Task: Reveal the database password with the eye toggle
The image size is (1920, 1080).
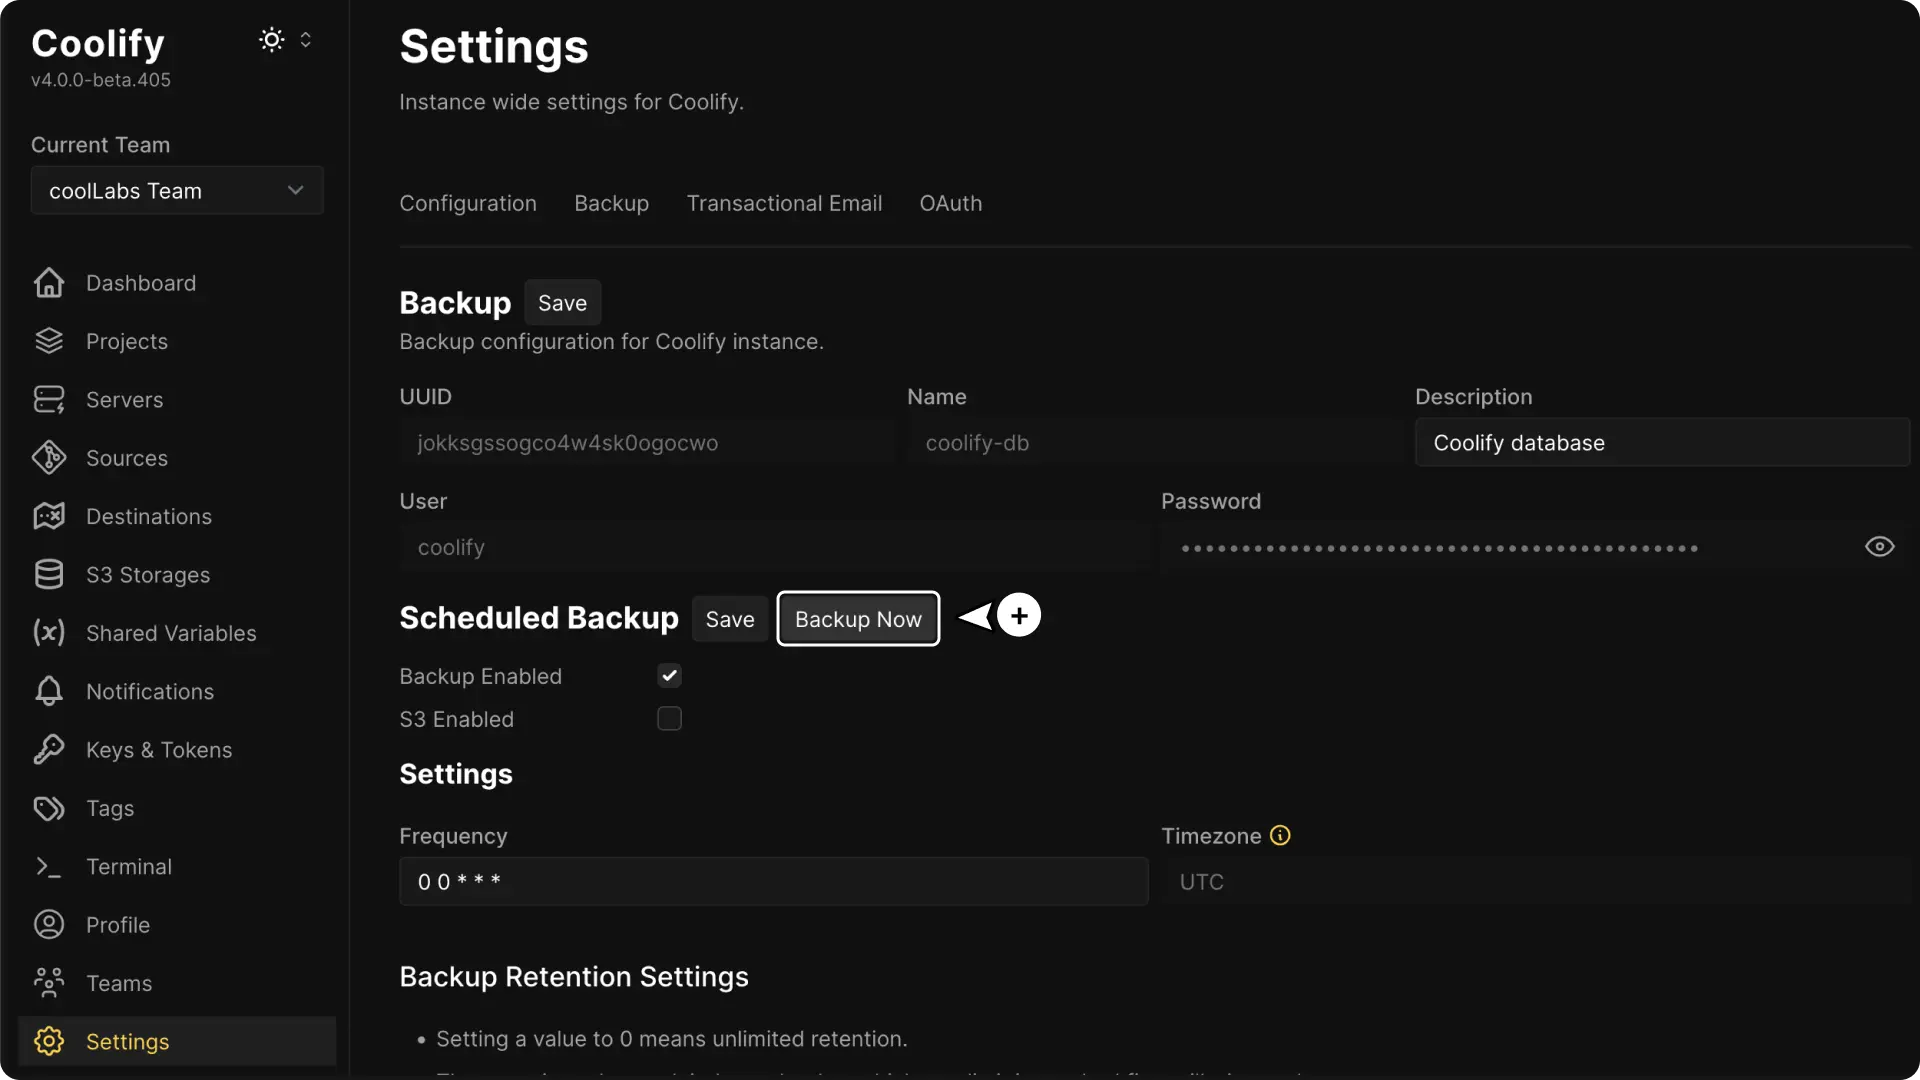Action: pyautogui.click(x=1879, y=547)
